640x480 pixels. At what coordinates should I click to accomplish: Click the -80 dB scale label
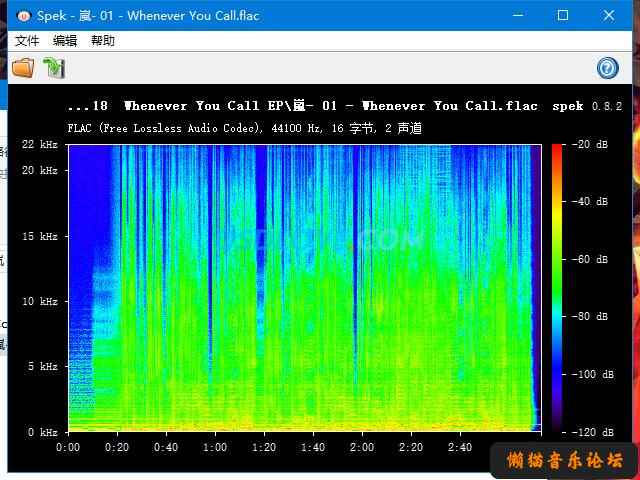590,316
